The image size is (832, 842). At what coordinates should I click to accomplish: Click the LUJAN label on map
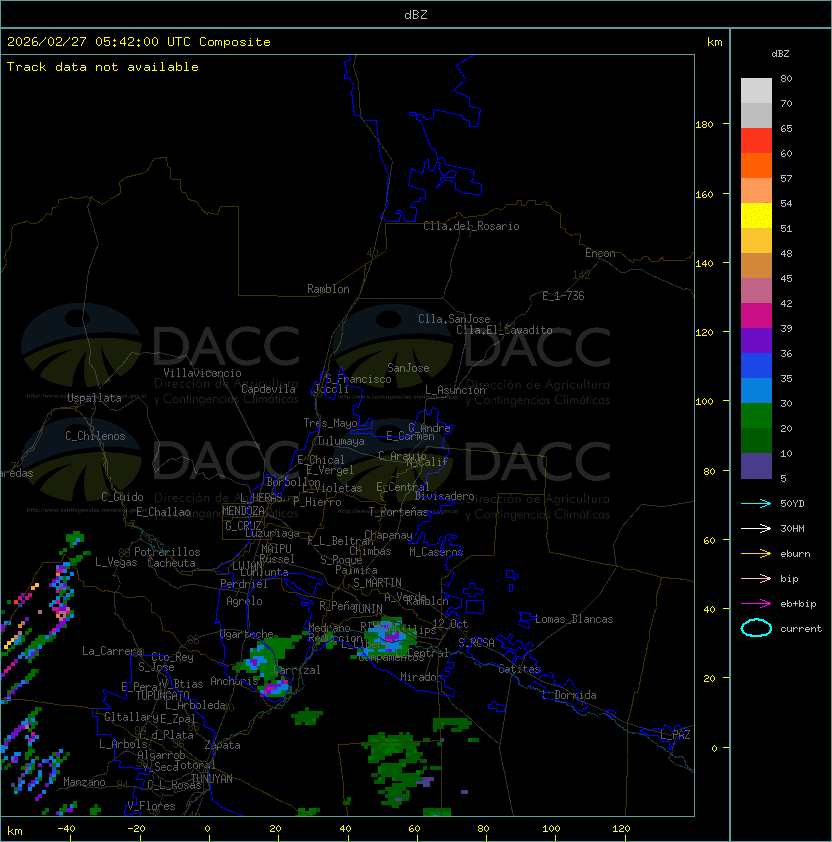pos(247,565)
